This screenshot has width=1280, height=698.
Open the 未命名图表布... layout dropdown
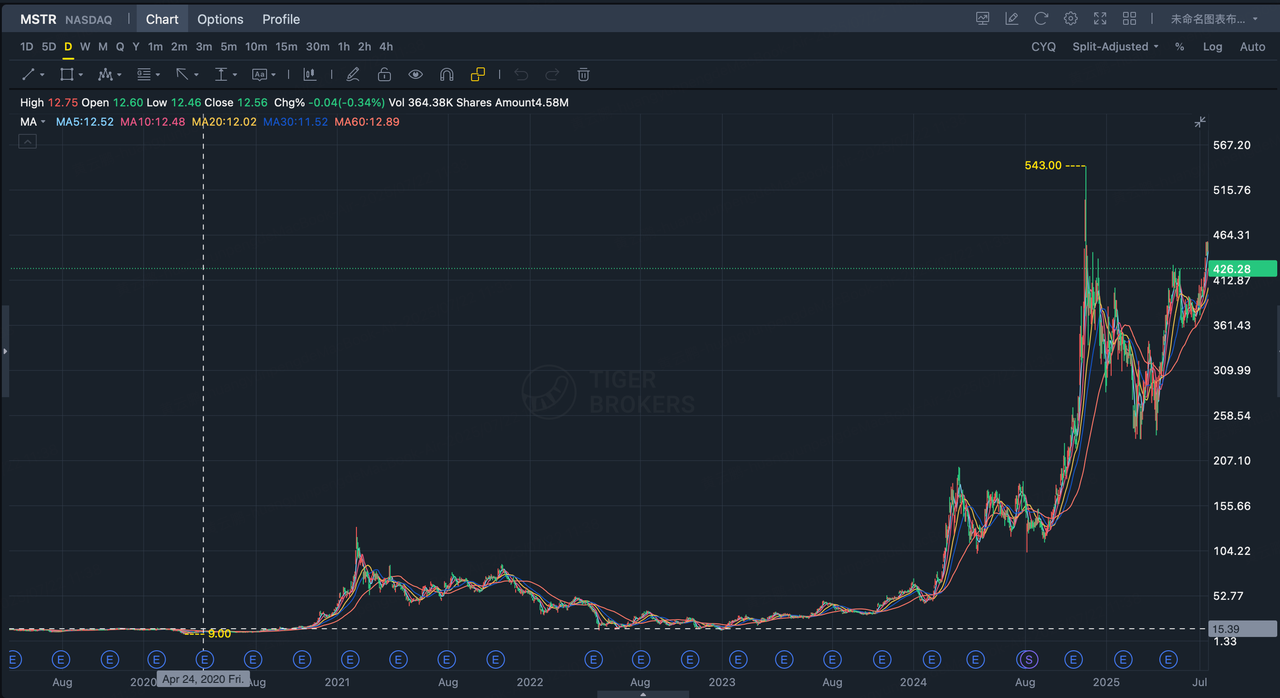(1215, 19)
